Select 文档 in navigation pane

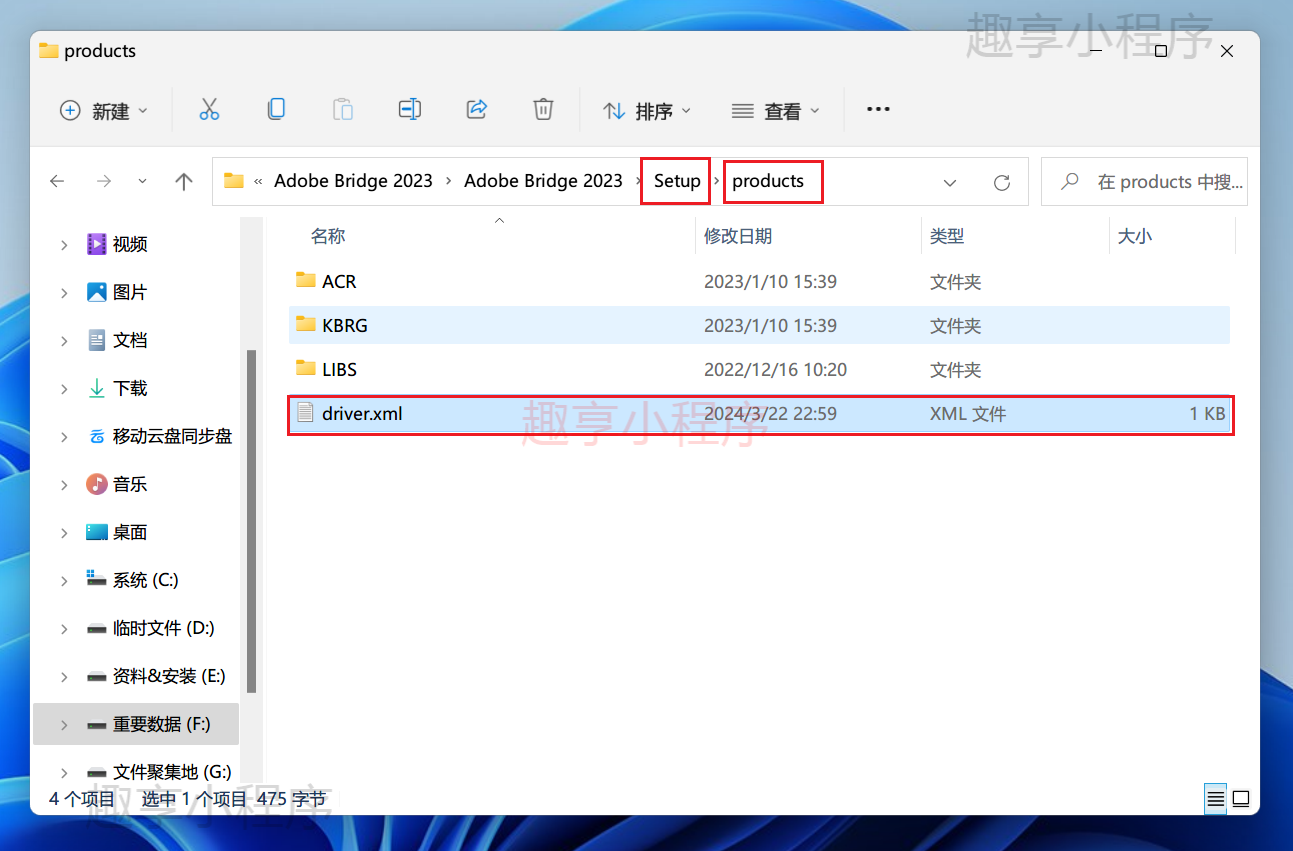pos(130,340)
